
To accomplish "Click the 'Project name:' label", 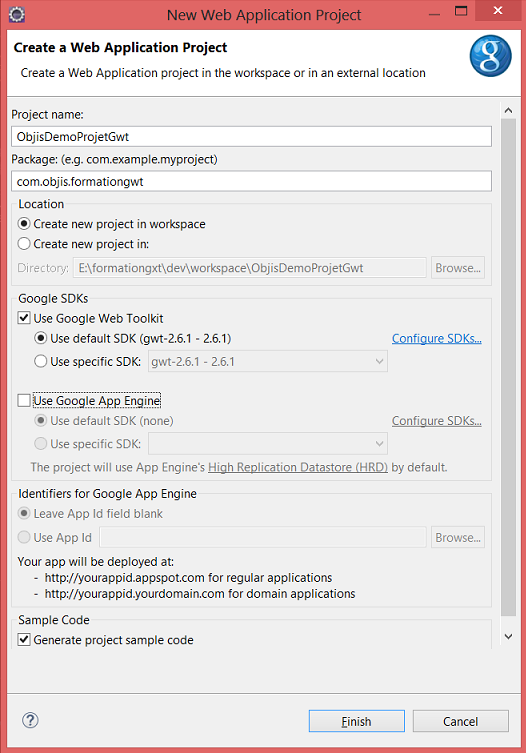I will tap(47, 114).
